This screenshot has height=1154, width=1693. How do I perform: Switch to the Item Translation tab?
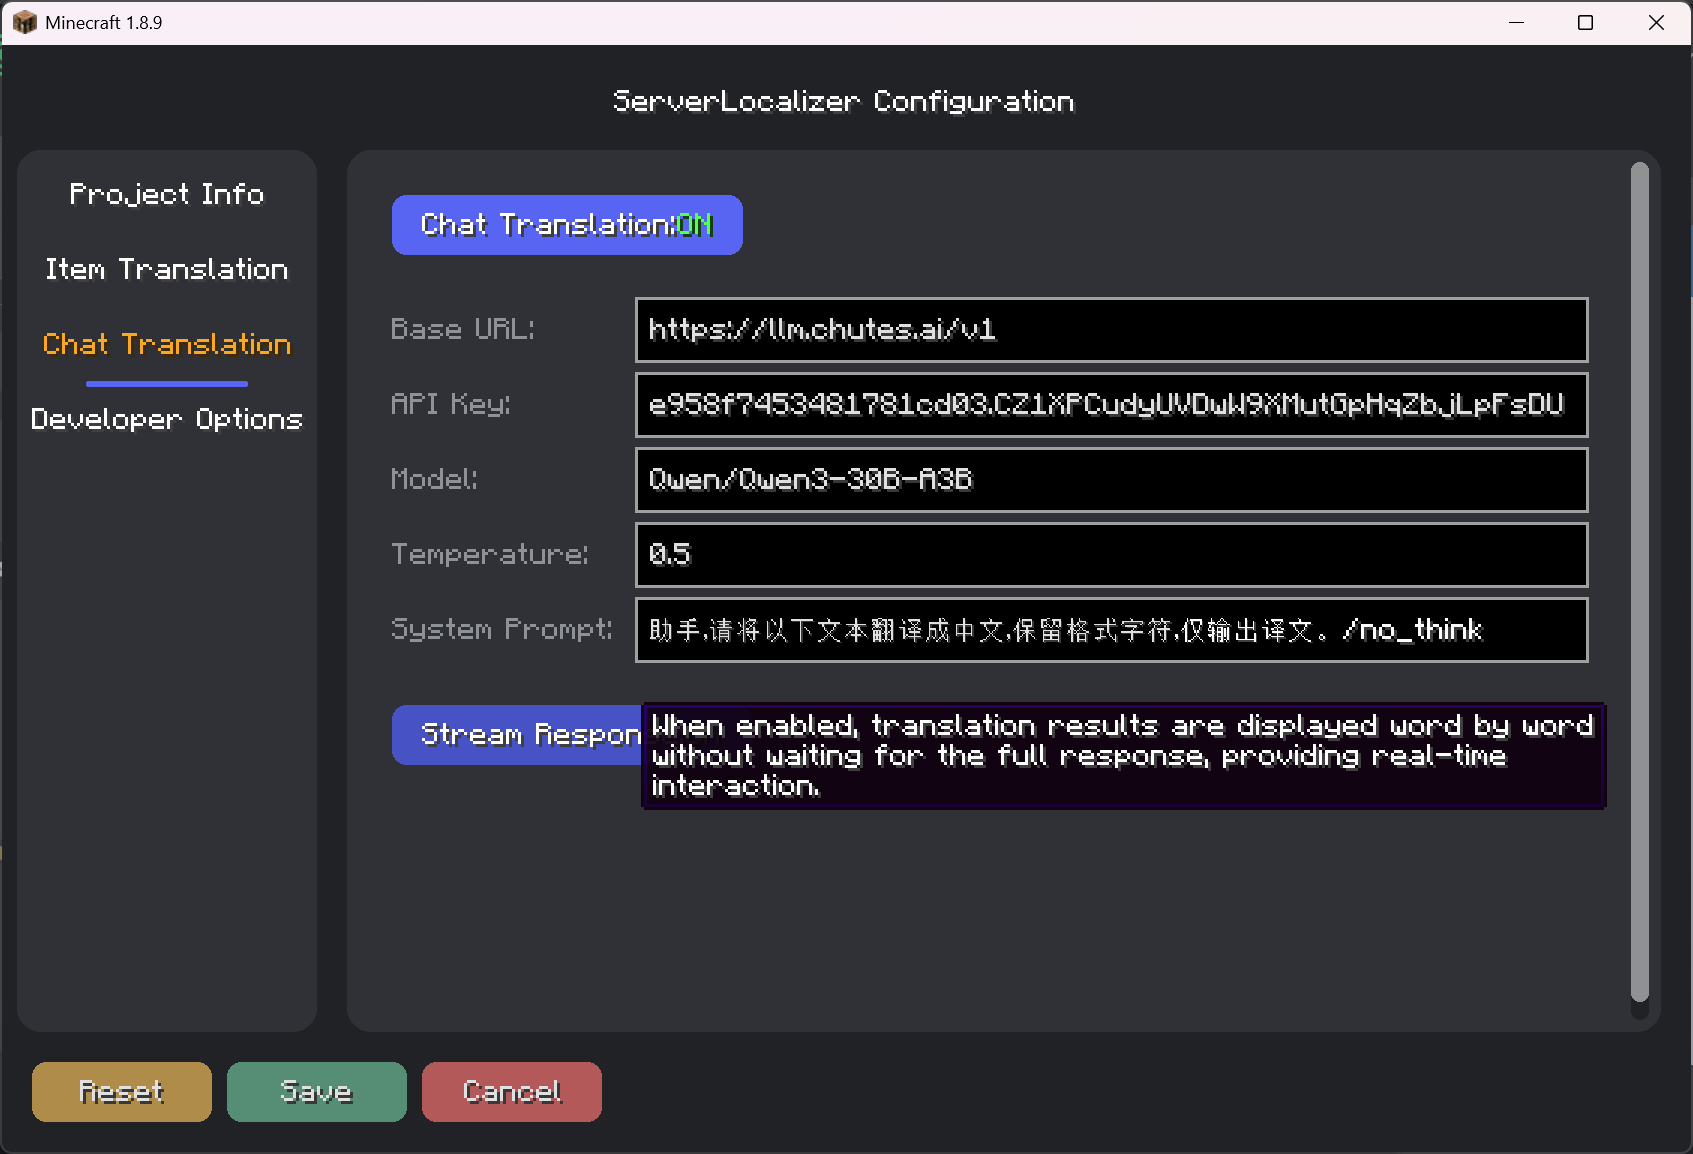pyautogui.click(x=166, y=269)
